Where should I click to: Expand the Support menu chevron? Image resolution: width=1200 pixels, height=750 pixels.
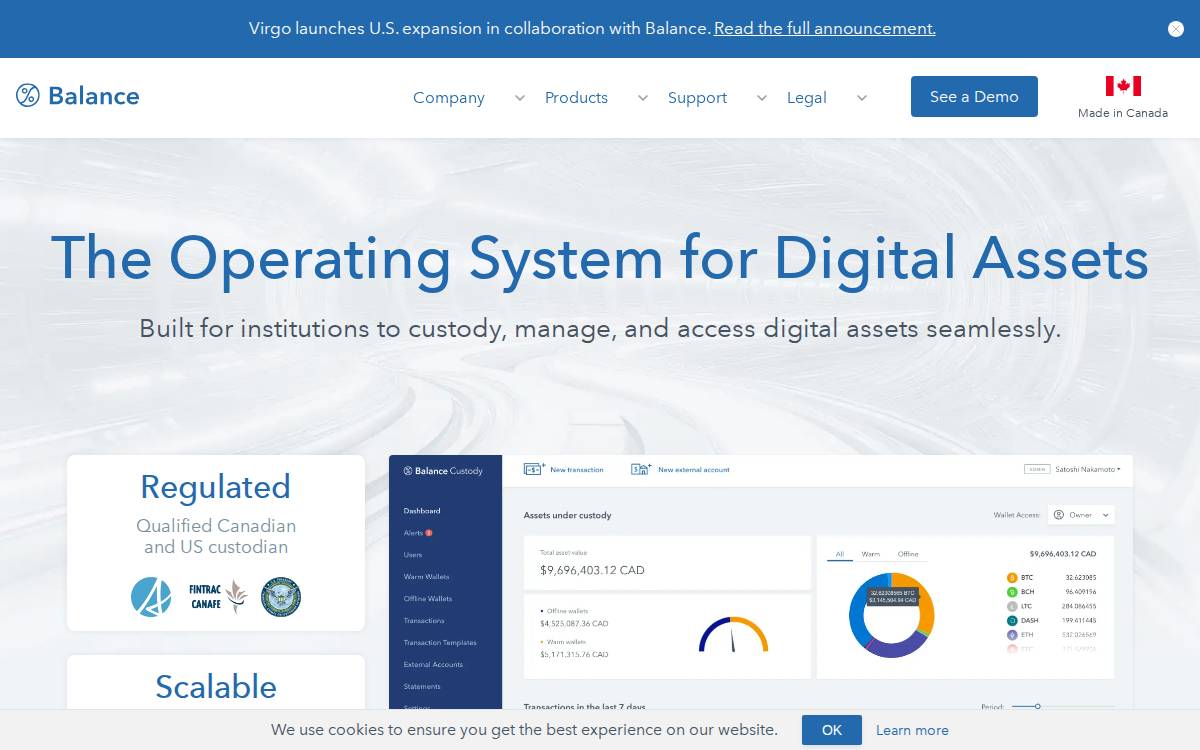(762, 98)
